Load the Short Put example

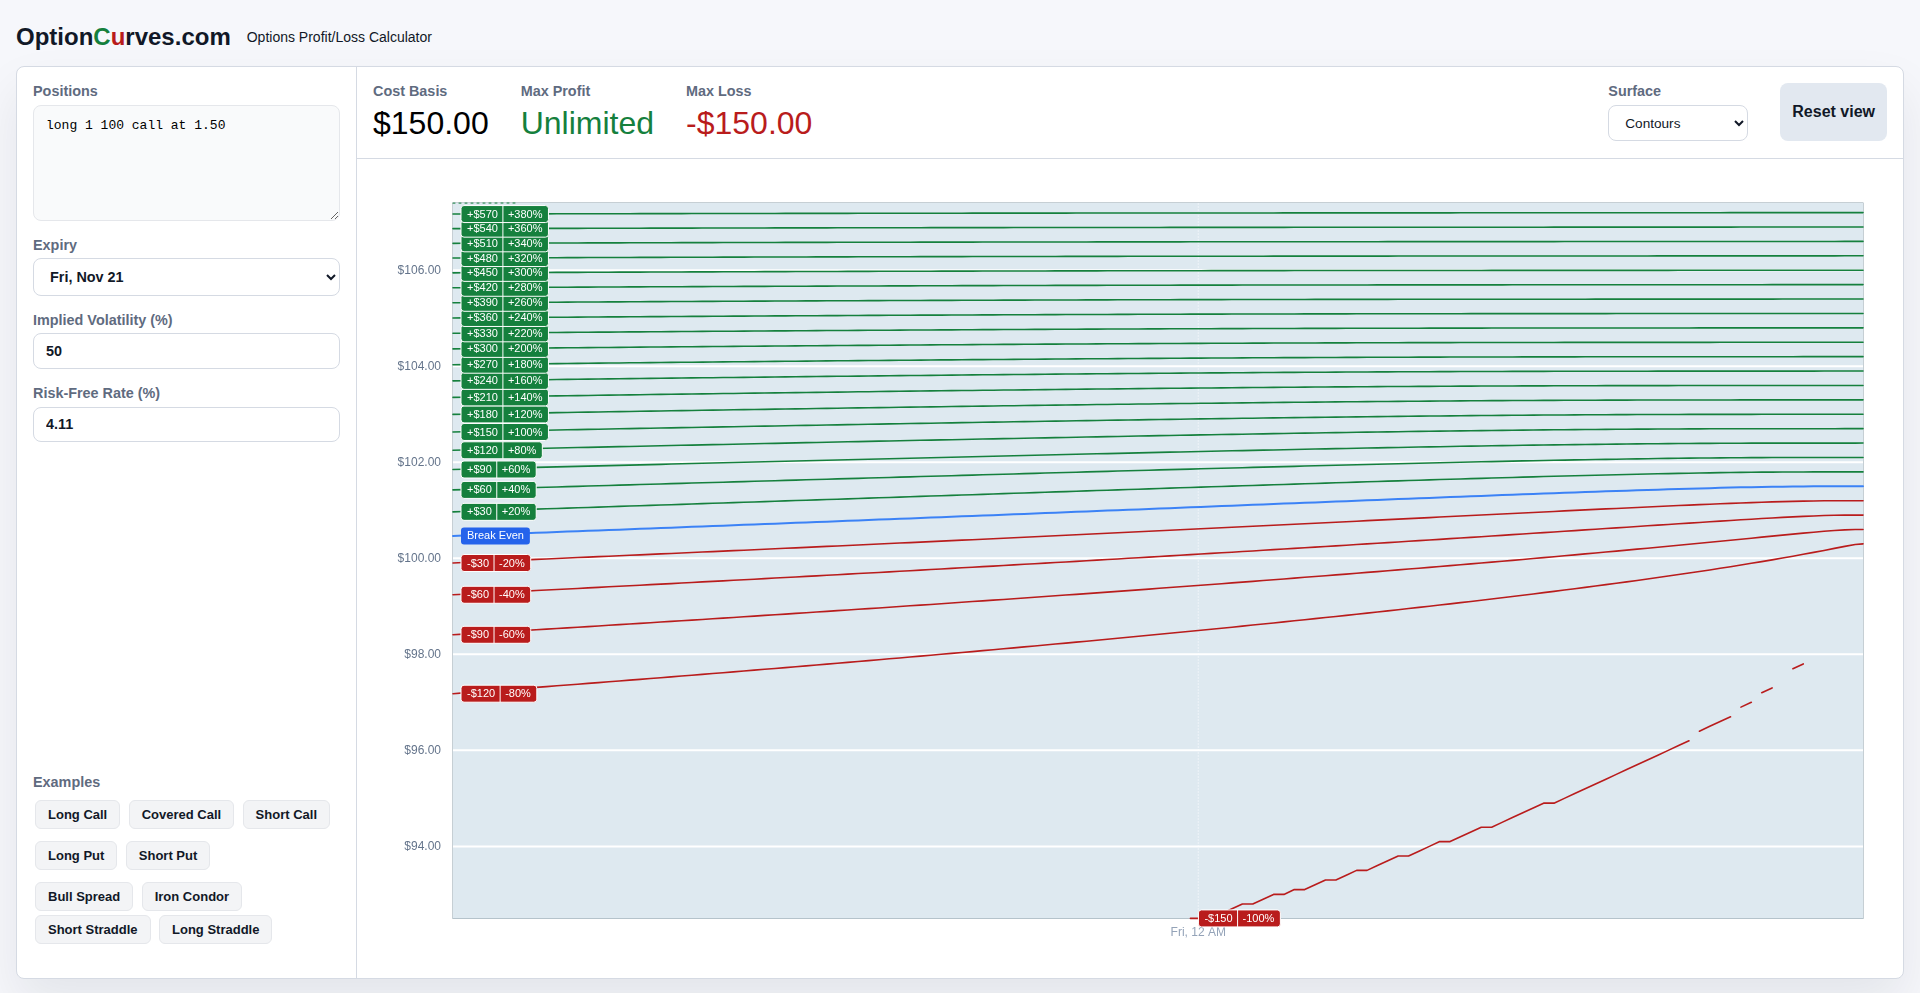[168, 856]
